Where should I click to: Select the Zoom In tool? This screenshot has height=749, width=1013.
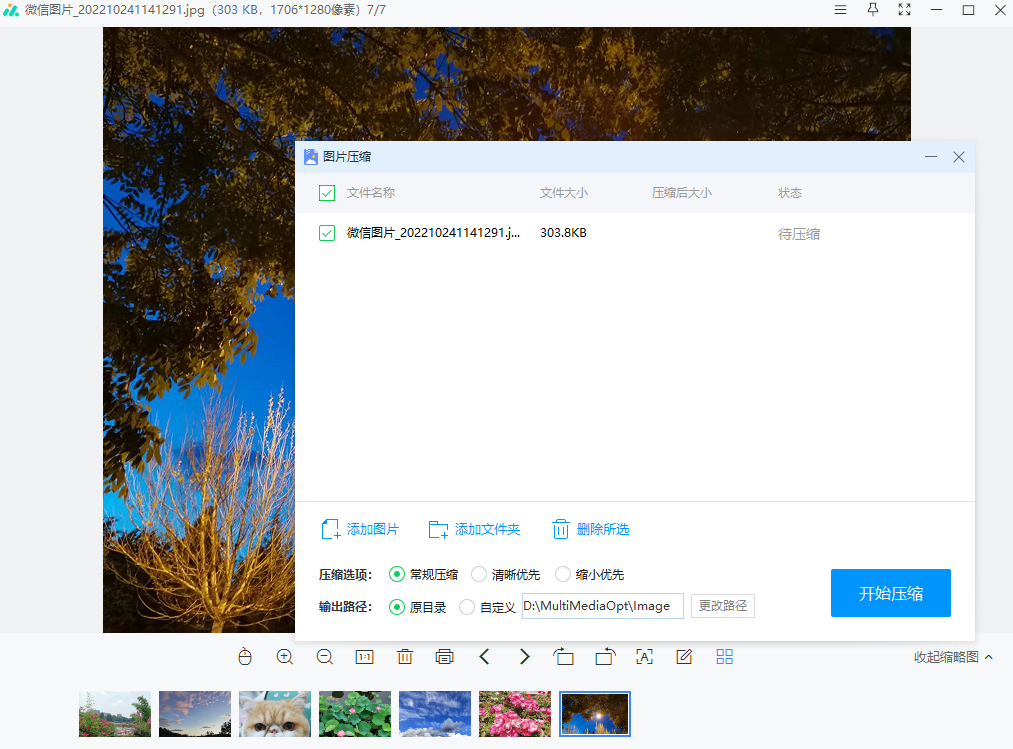click(285, 657)
